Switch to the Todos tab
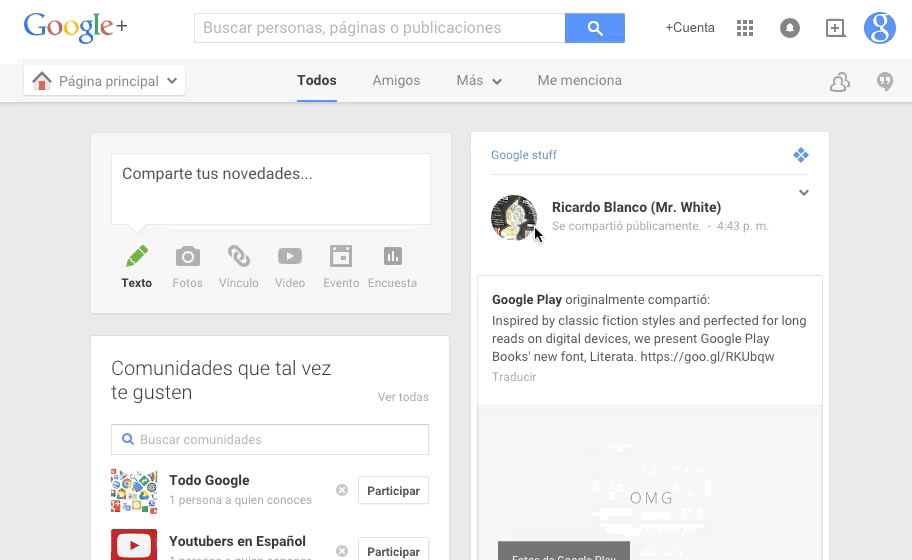The width and height of the screenshot is (912, 560). point(316,80)
